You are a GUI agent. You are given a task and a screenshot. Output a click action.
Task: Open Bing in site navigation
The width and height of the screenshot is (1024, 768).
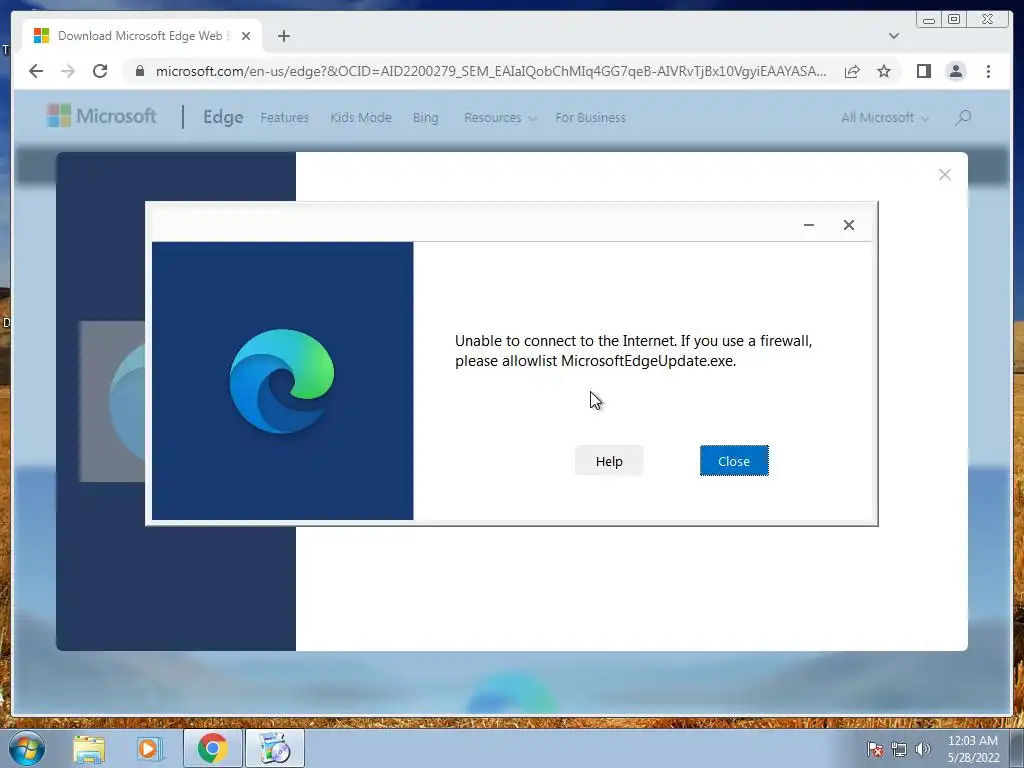425,118
